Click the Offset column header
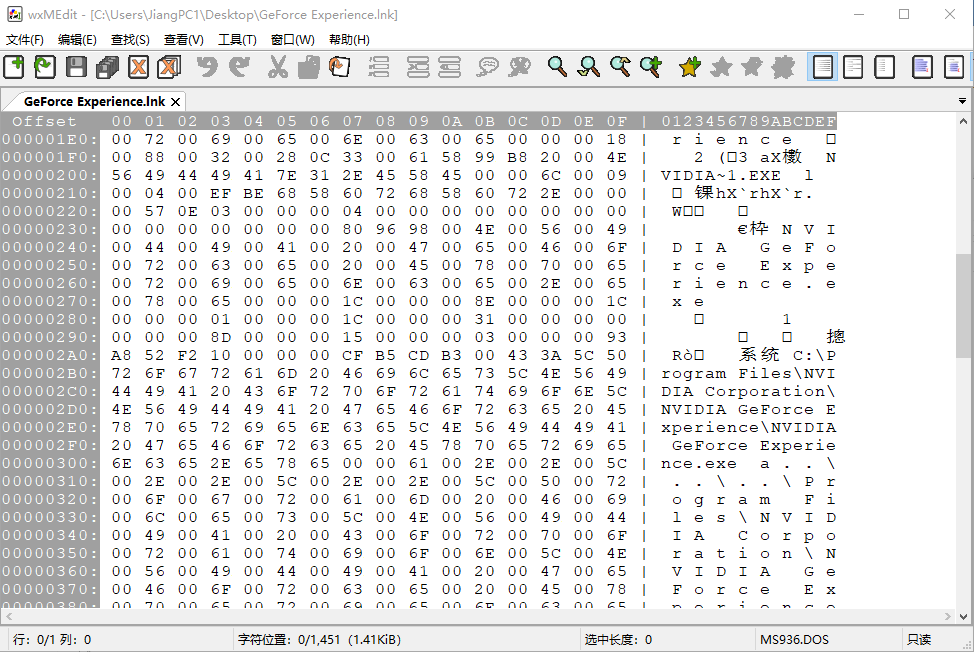Viewport: 974px width, 652px height. click(x=44, y=121)
